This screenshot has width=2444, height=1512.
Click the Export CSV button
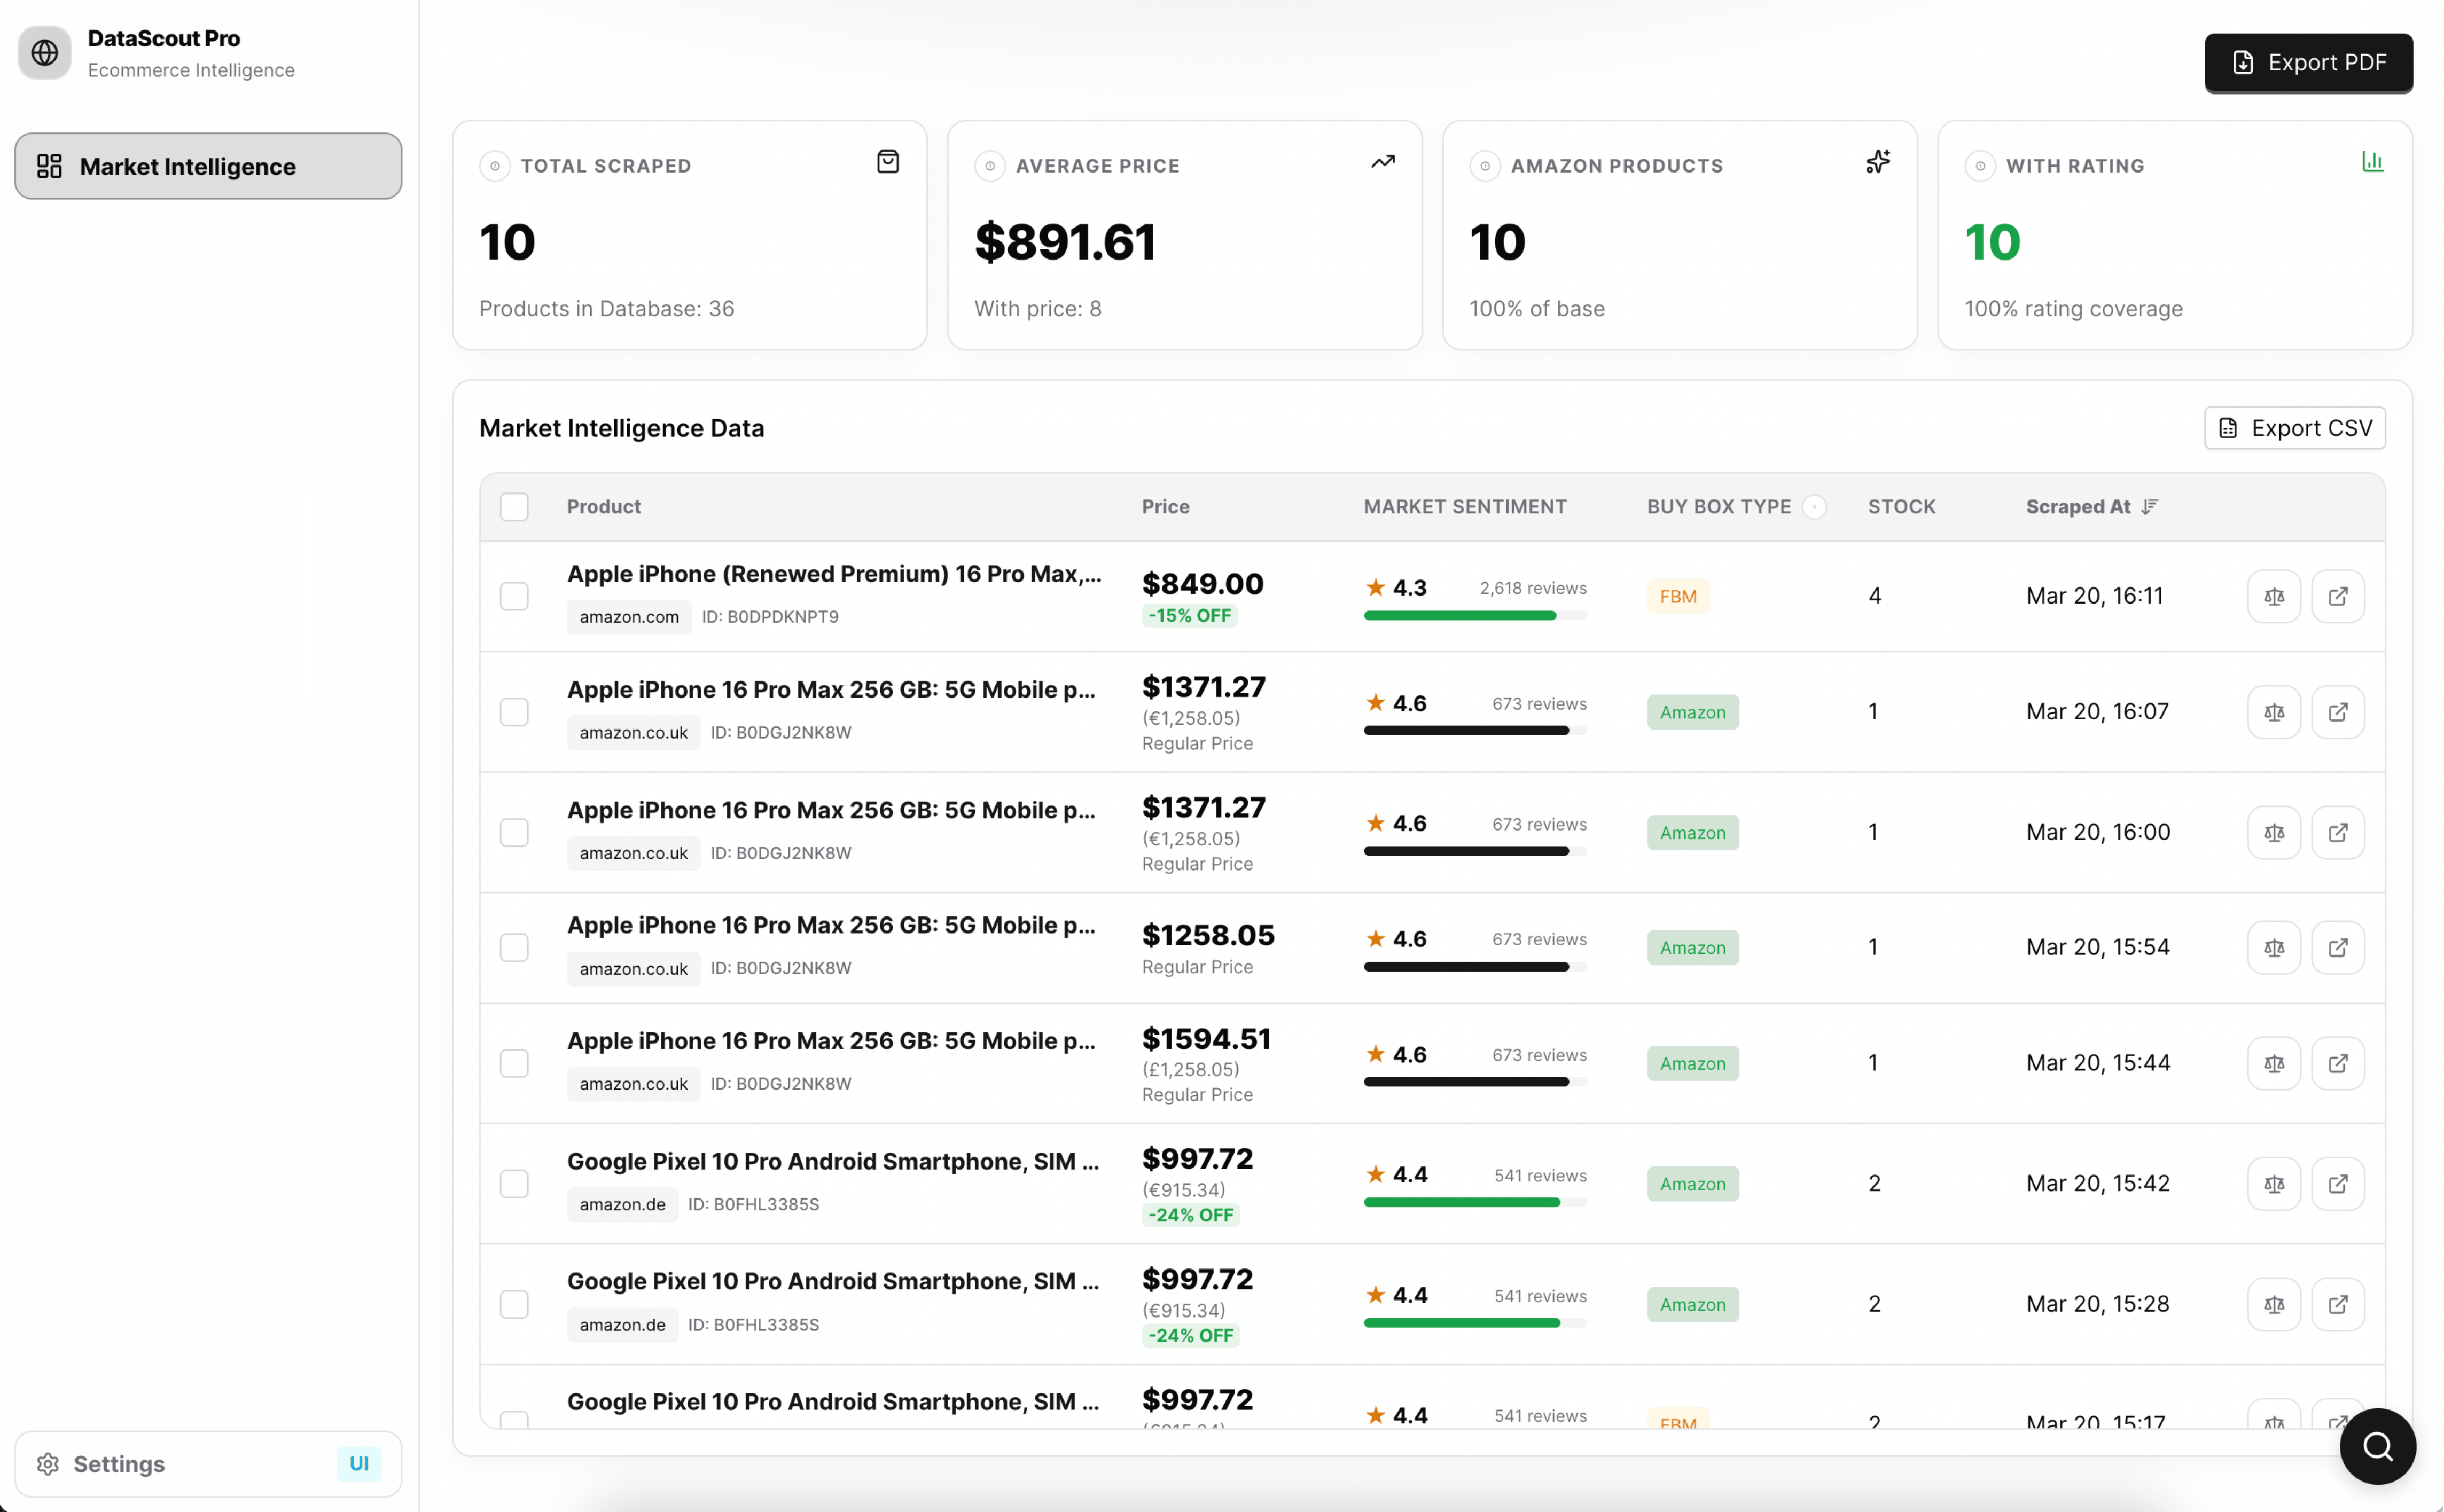[2294, 428]
